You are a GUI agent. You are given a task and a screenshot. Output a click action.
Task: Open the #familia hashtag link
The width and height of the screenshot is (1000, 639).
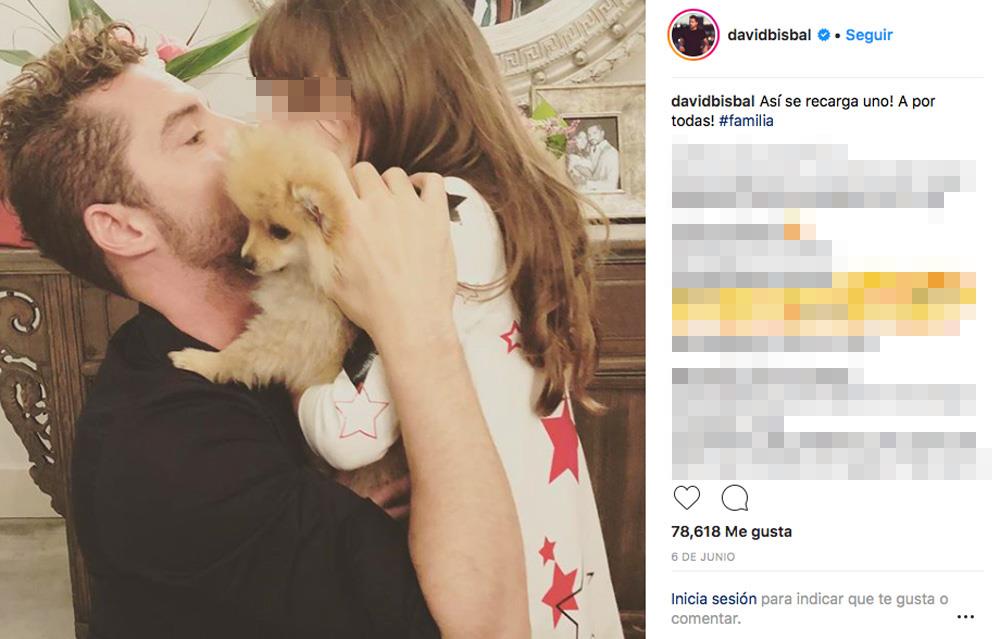click(x=746, y=121)
